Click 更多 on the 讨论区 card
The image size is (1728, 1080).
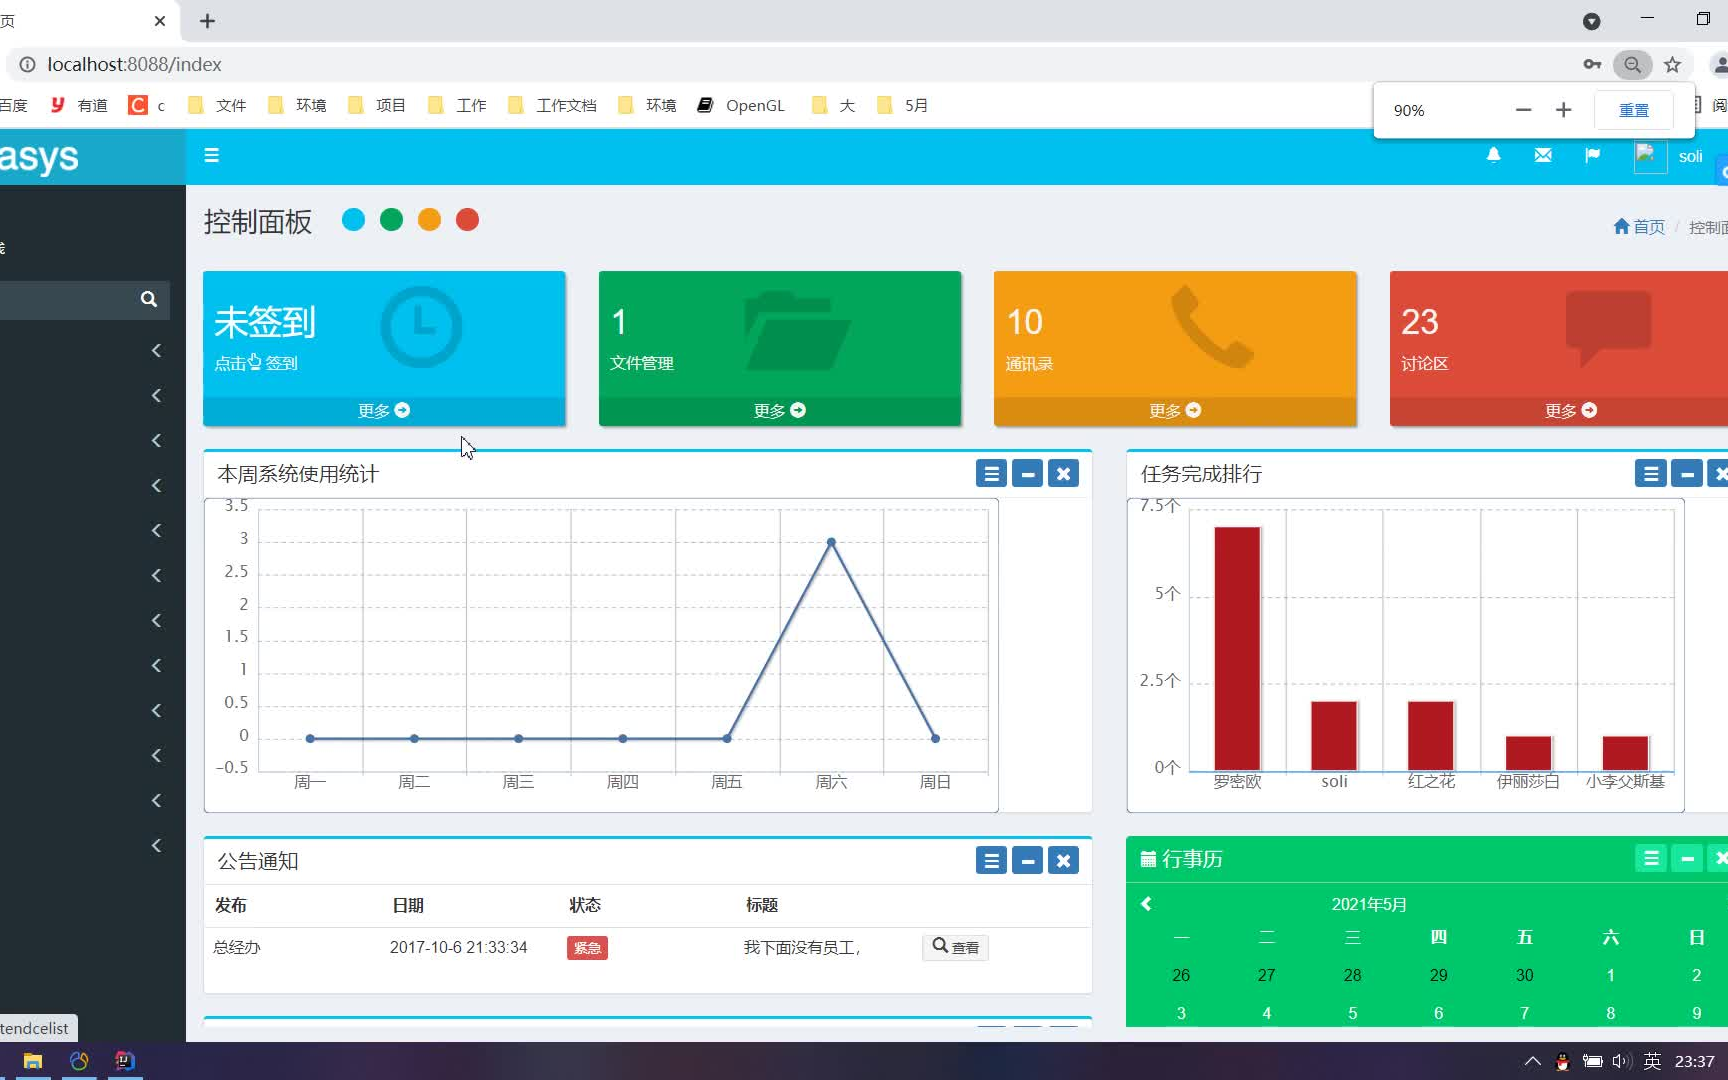[x=1571, y=411]
